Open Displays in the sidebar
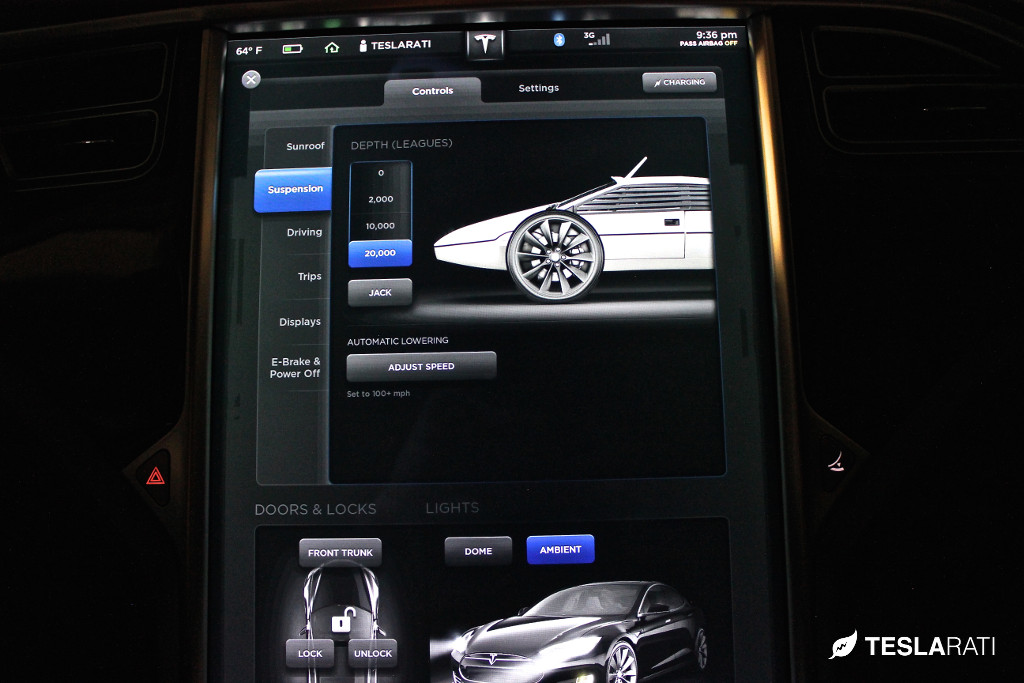Image resolution: width=1024 pixels, height=683 pixels. coord(300,322)
